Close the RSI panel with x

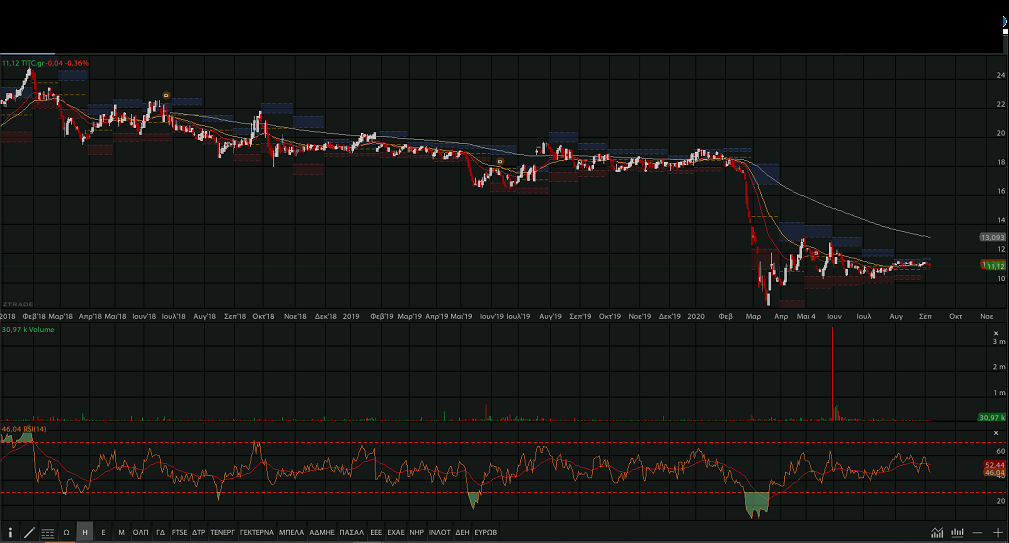996,433
